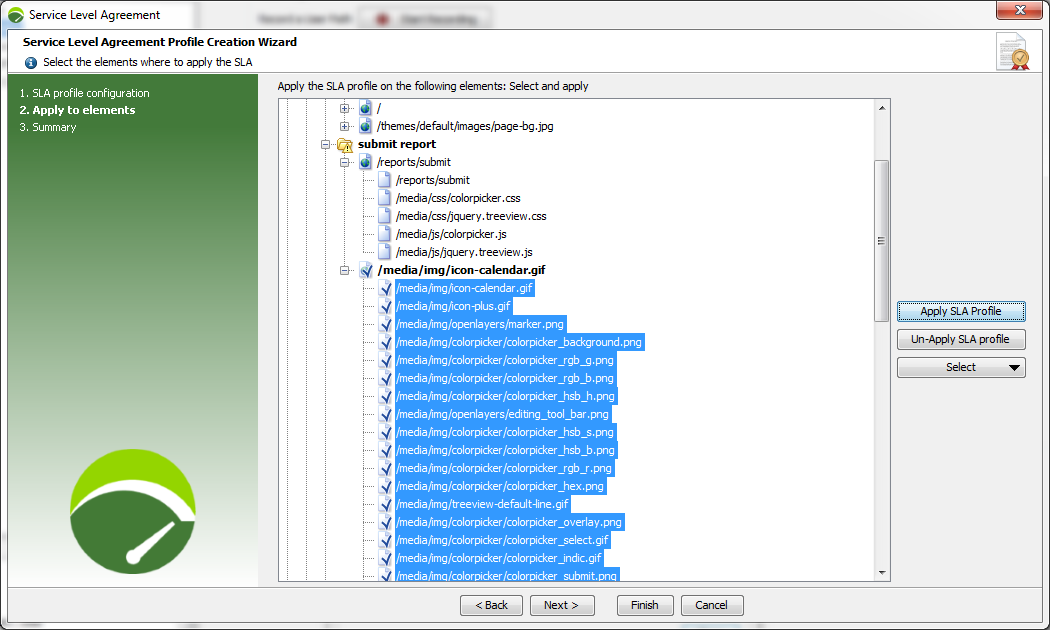
Task: Toggle check mark of colorpicker_rgb_g.png
Action: coord(385,361)
